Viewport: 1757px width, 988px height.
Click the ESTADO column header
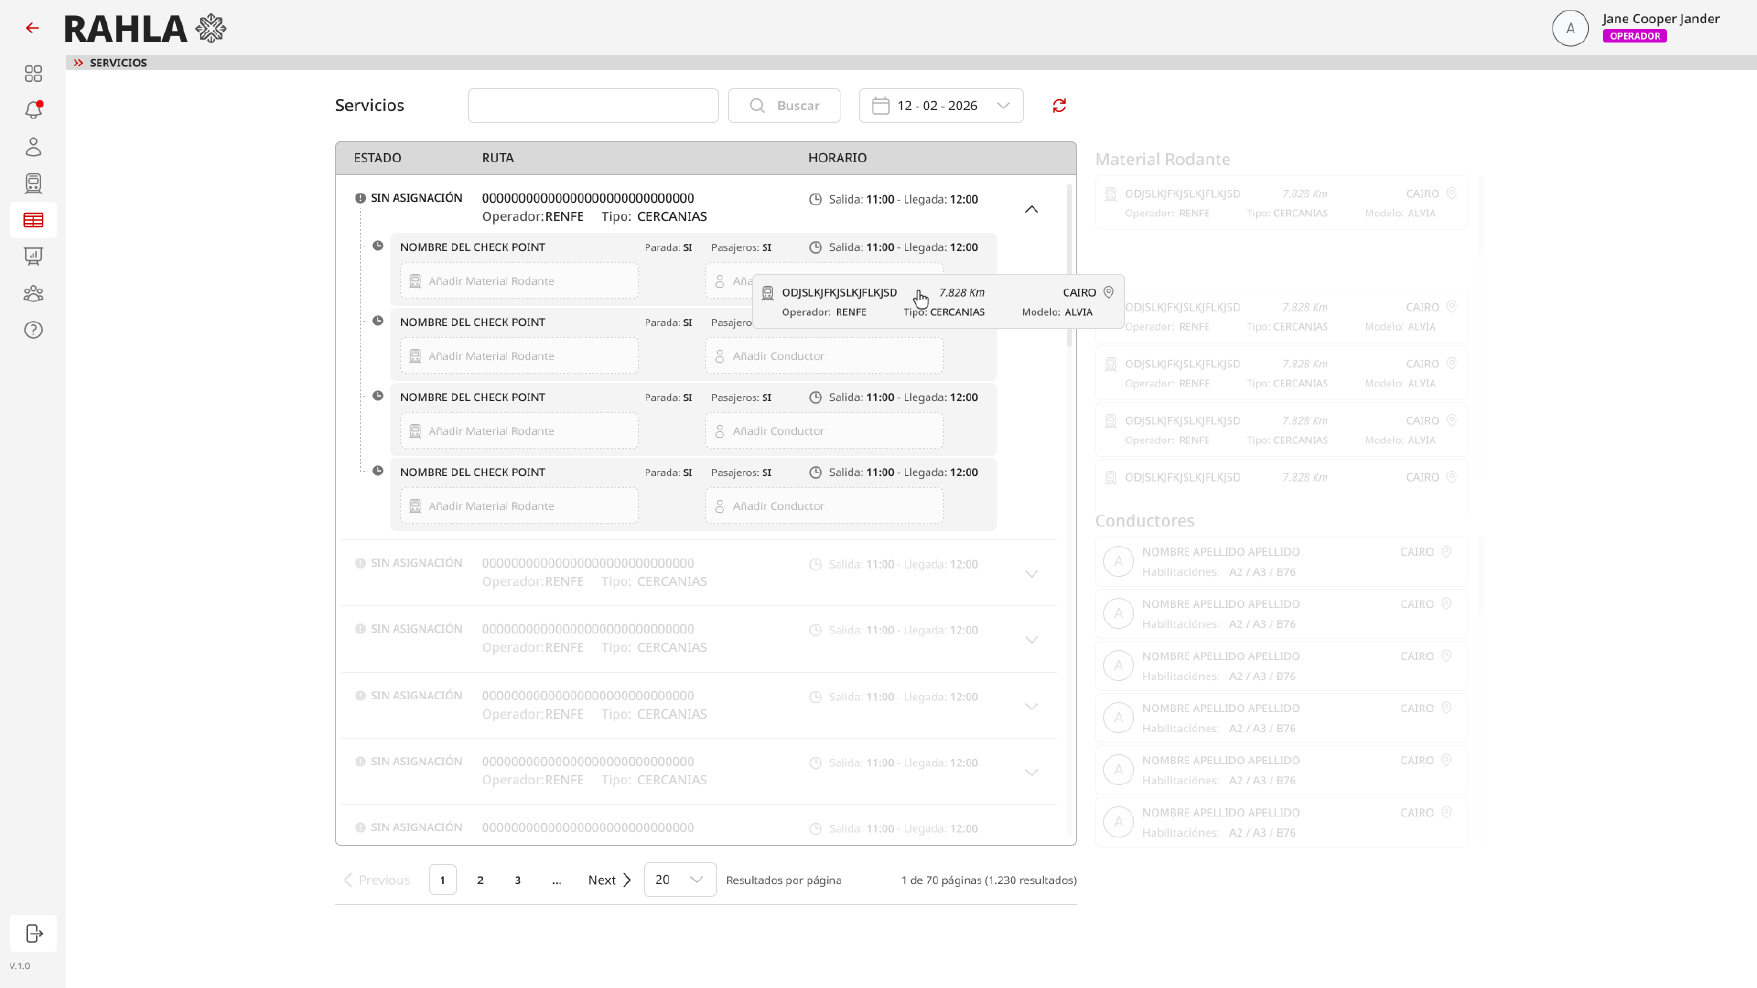point(377,158)
